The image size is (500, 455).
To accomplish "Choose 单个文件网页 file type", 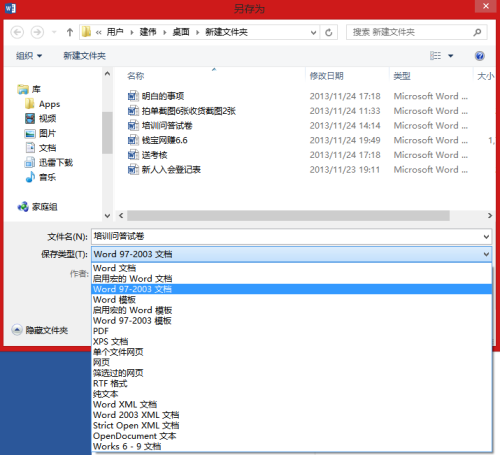I will [292, 352].
